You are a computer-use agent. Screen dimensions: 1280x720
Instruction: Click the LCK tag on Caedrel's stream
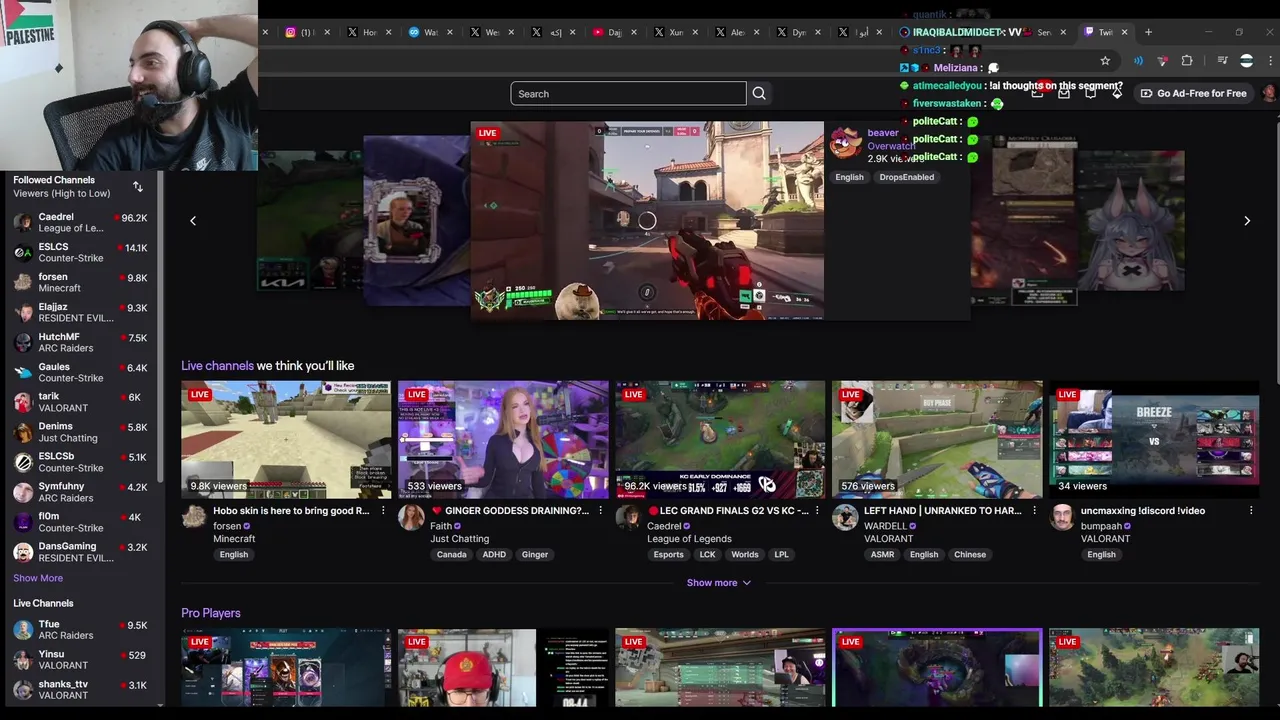[707, 554]
